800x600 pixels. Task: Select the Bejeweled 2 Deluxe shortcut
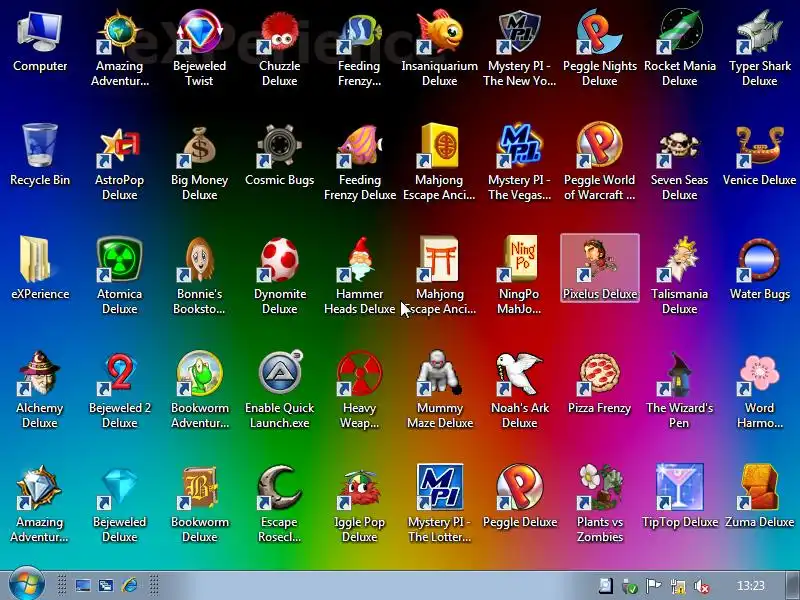[x=119, y=390]
